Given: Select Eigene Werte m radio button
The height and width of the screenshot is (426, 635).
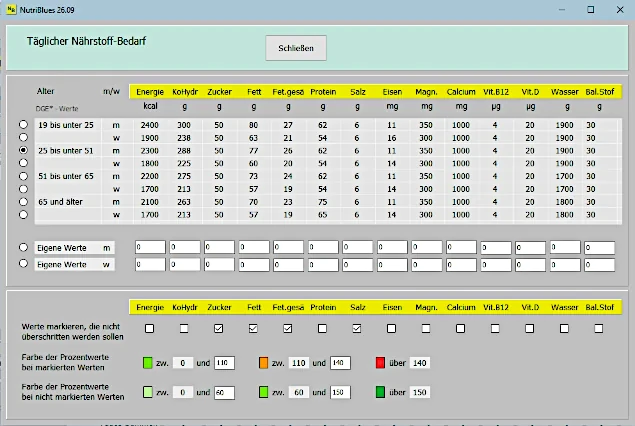Looking at the screenshot, I should tap(23, 247).
